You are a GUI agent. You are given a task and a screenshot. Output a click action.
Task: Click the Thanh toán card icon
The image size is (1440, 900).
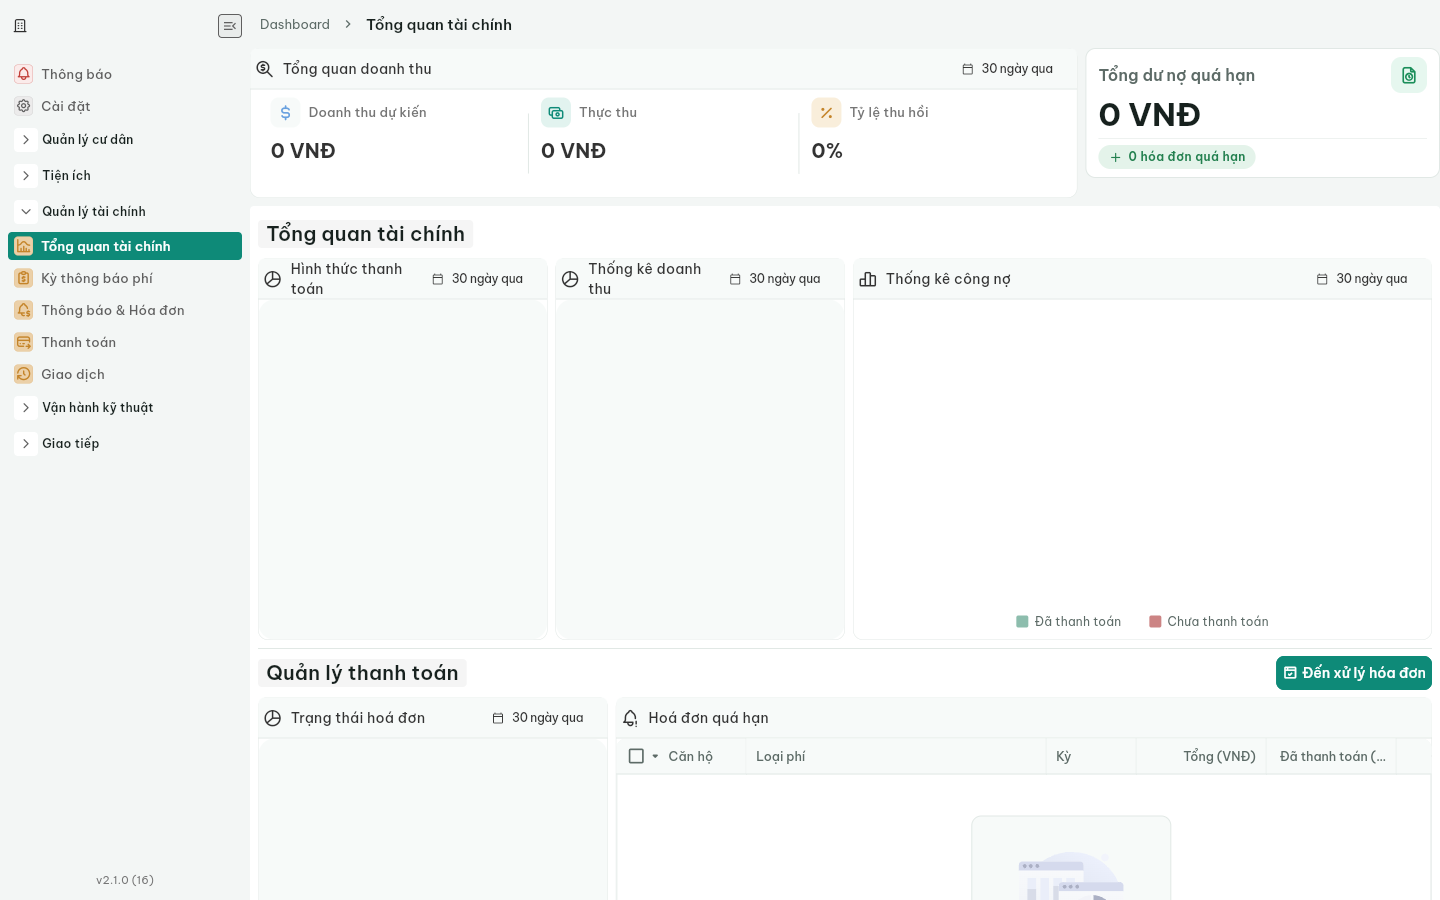(24, 342)
